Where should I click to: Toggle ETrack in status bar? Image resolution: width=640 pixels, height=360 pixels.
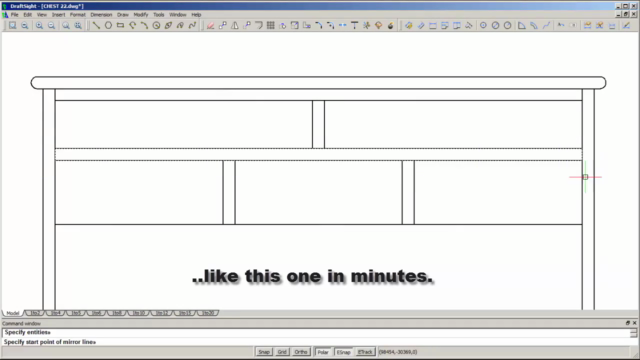coord(365,352)
